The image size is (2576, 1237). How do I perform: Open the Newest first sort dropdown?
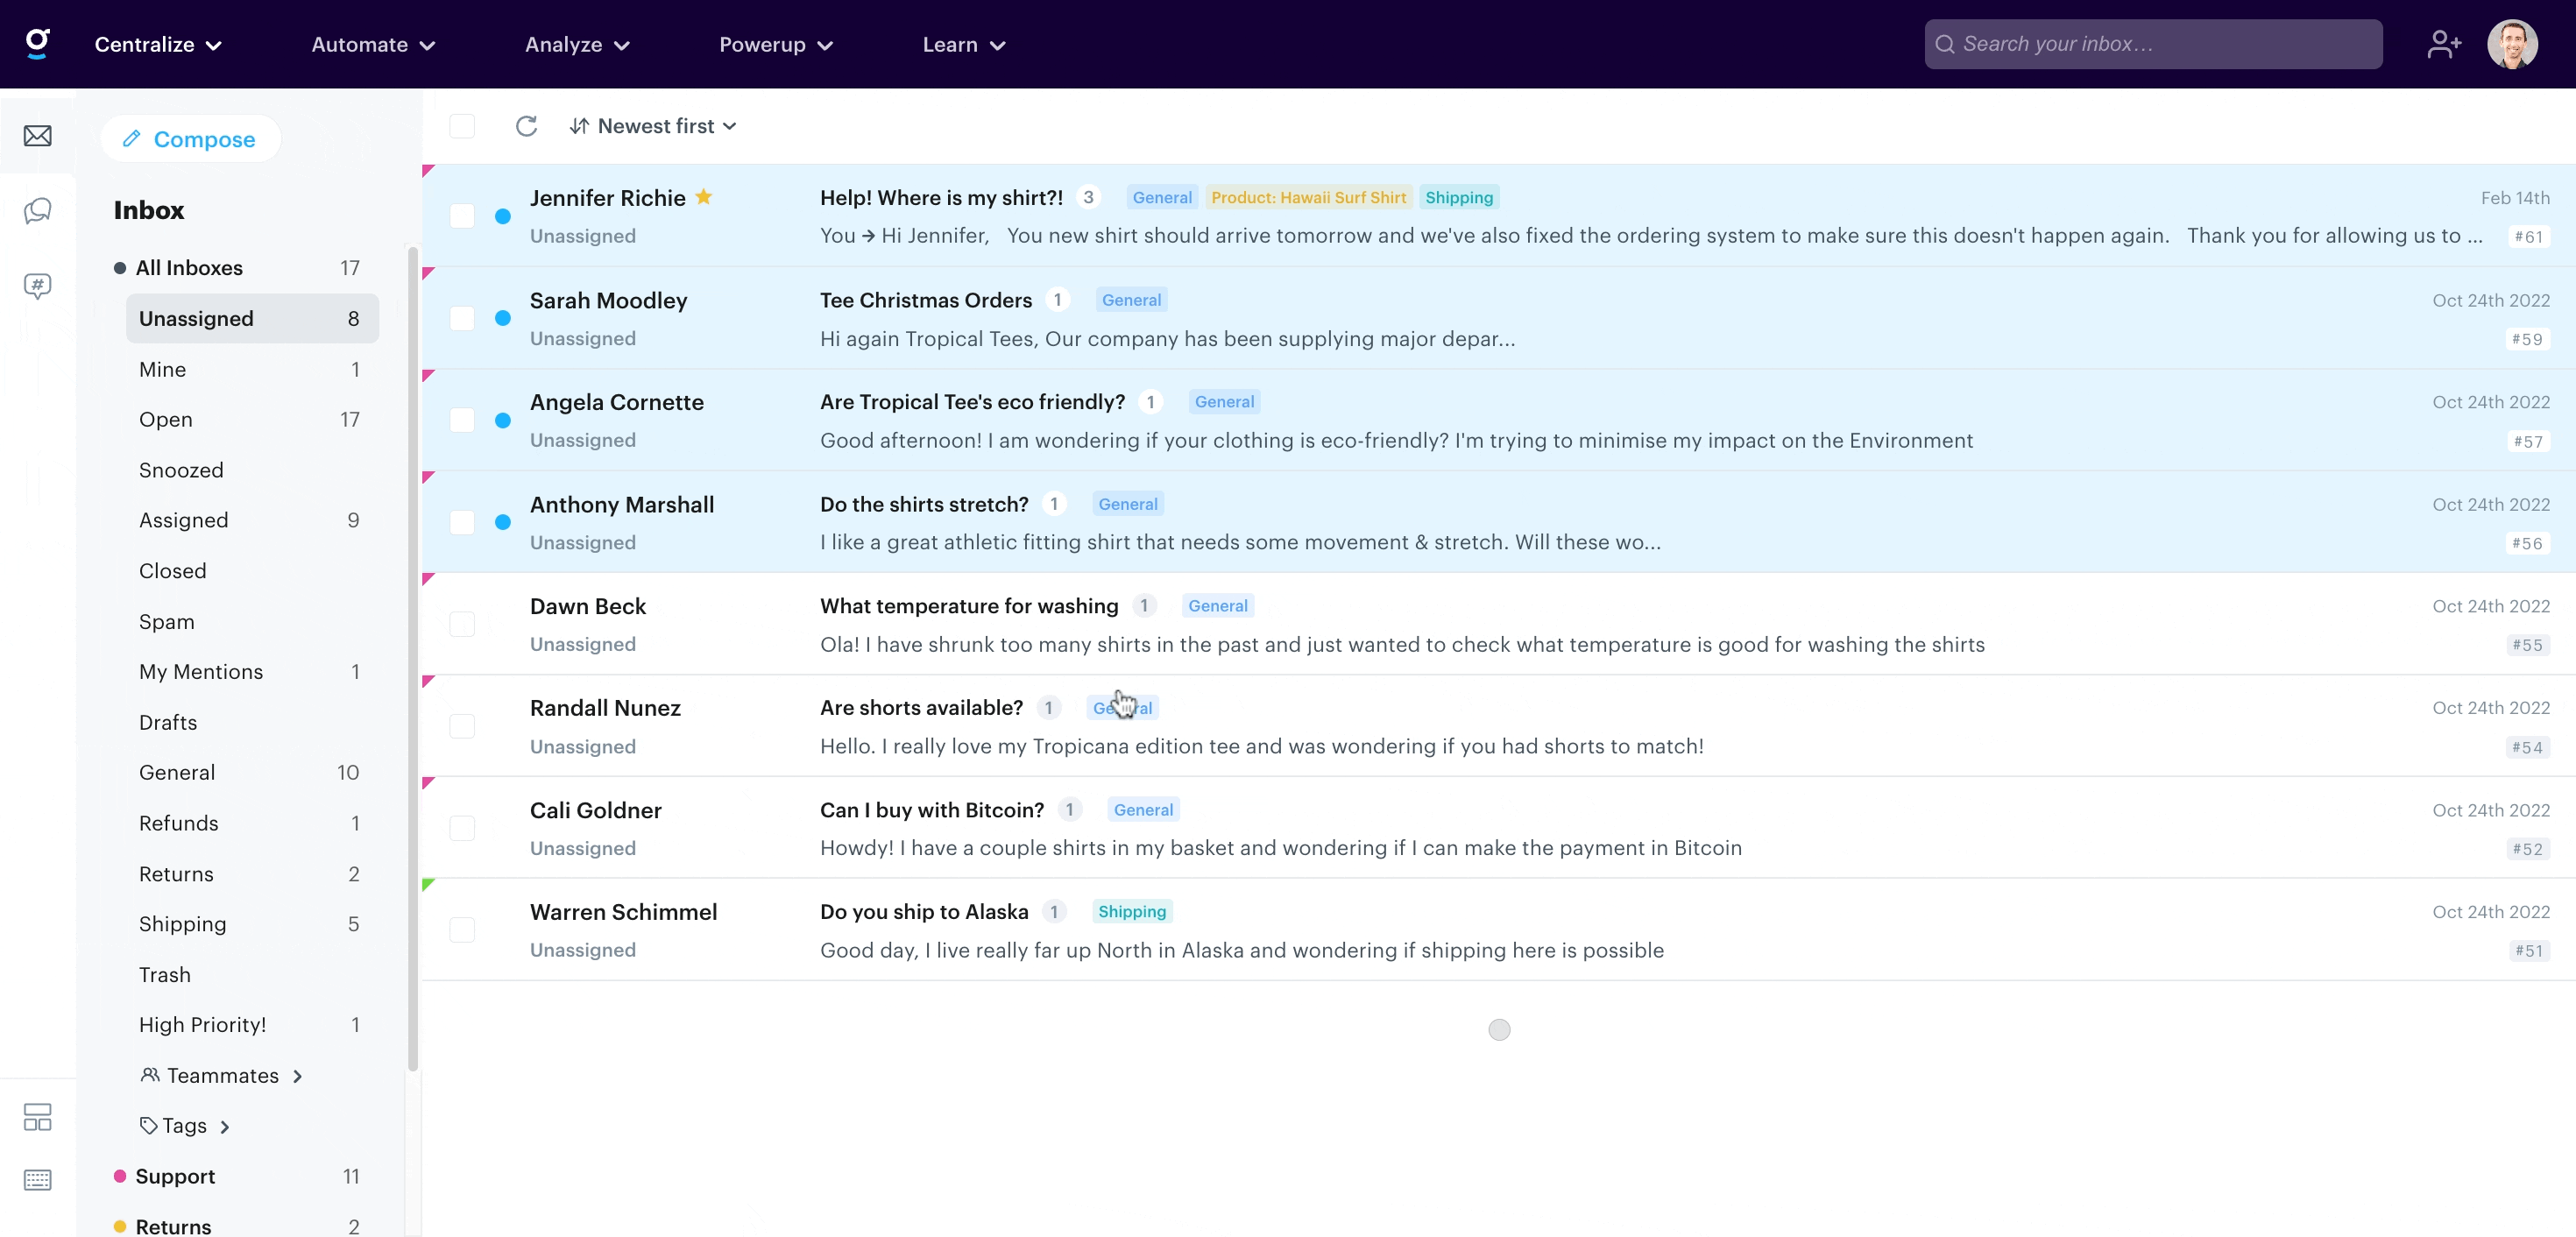coord(653,125)
